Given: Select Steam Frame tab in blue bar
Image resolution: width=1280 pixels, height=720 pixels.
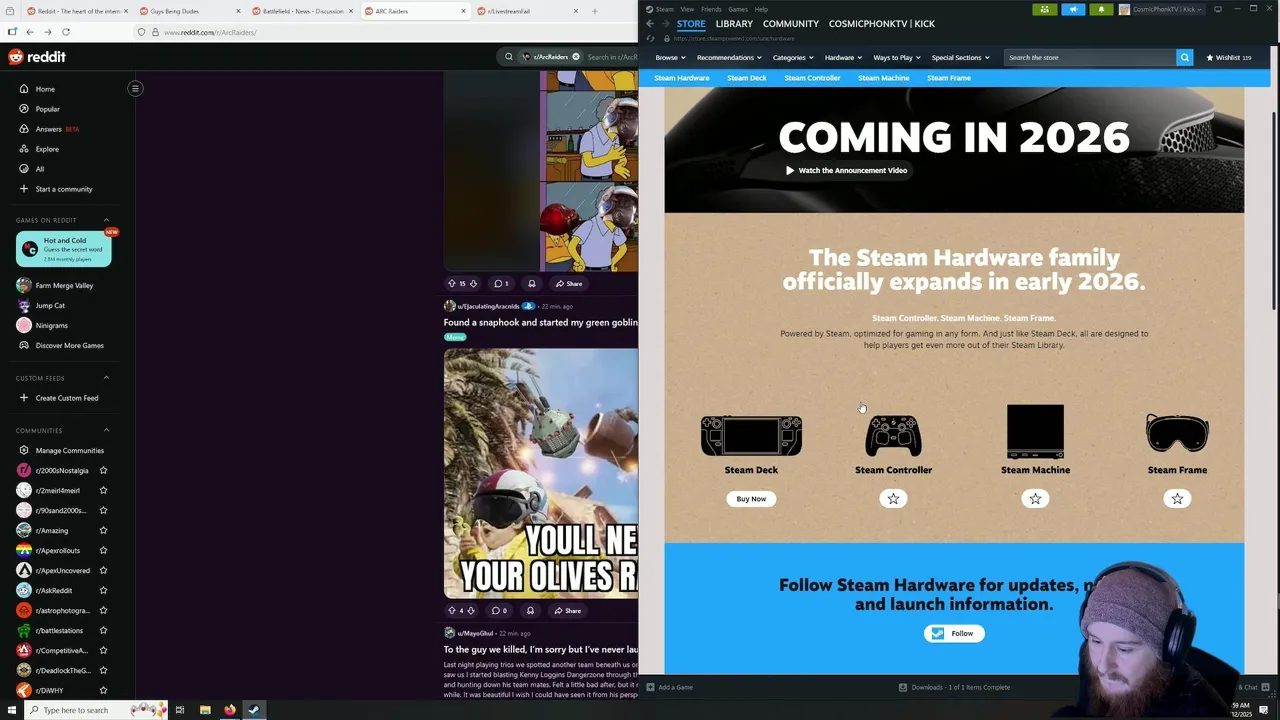Looking at the screenshot, I should click(x=949, y=78).
